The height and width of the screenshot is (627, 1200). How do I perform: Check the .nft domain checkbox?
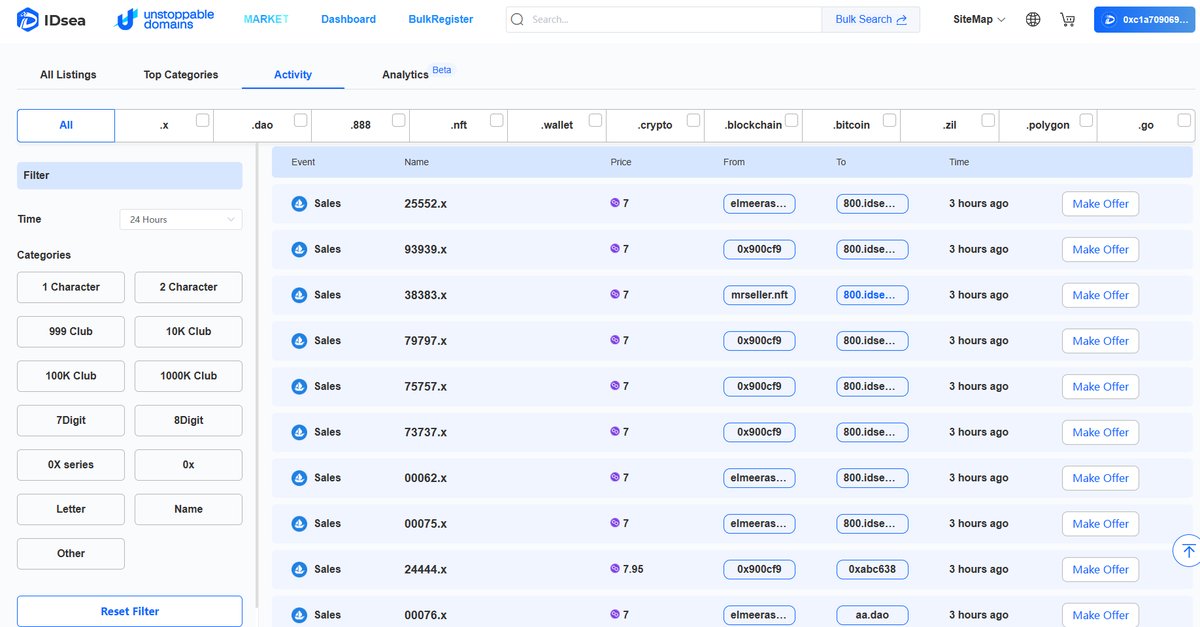[497, 120]
